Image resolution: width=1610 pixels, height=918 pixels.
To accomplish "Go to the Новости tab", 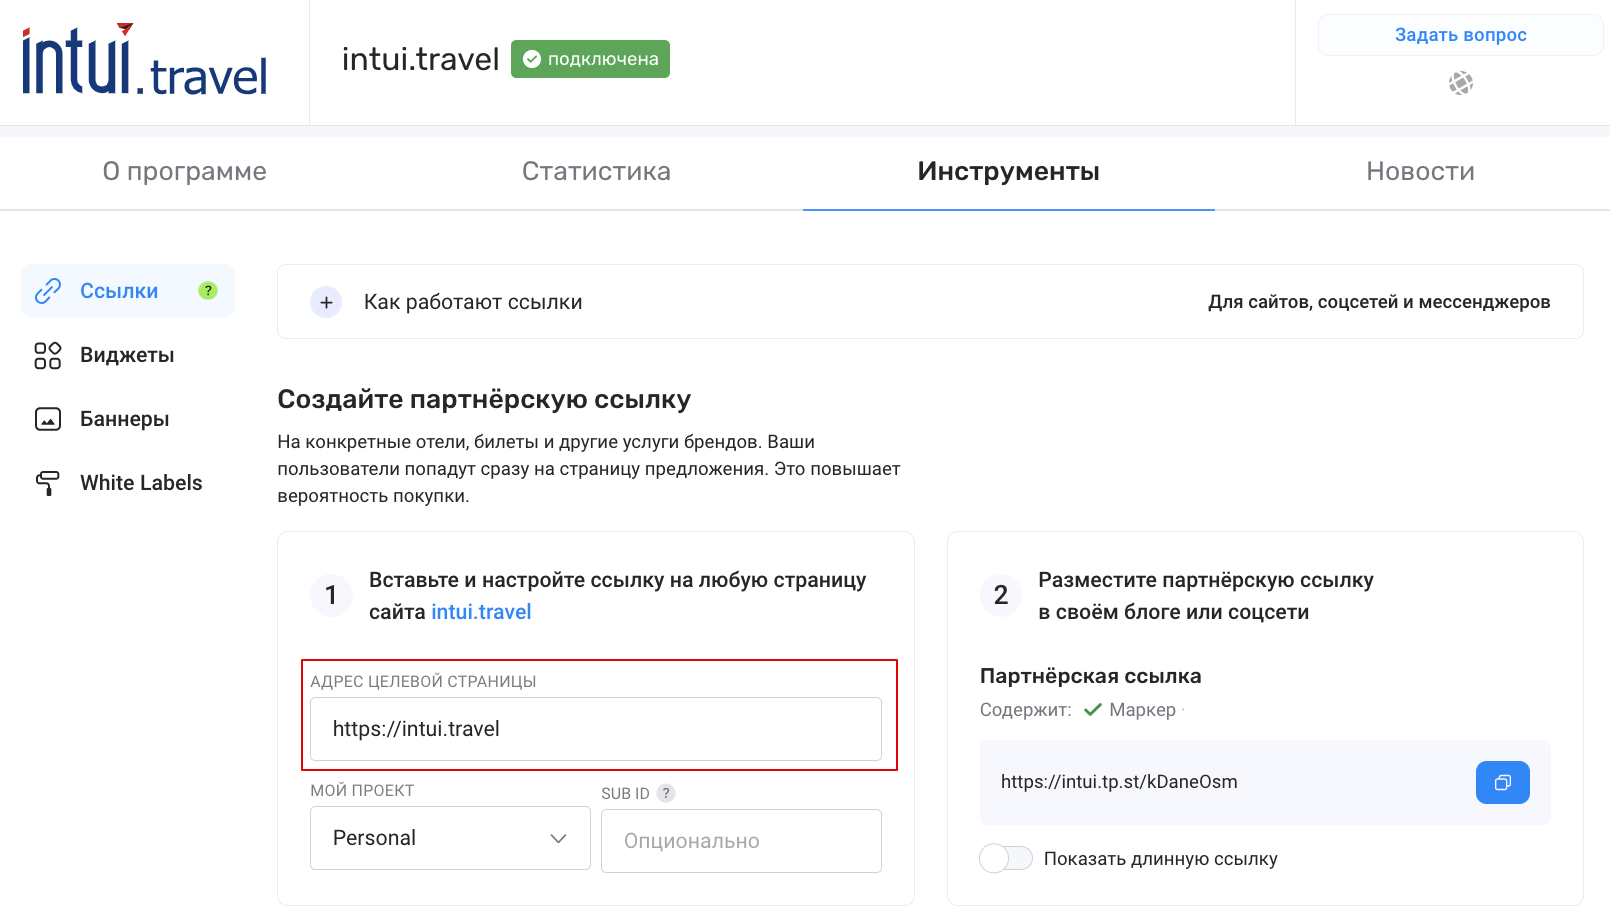I will point(1420,172).
